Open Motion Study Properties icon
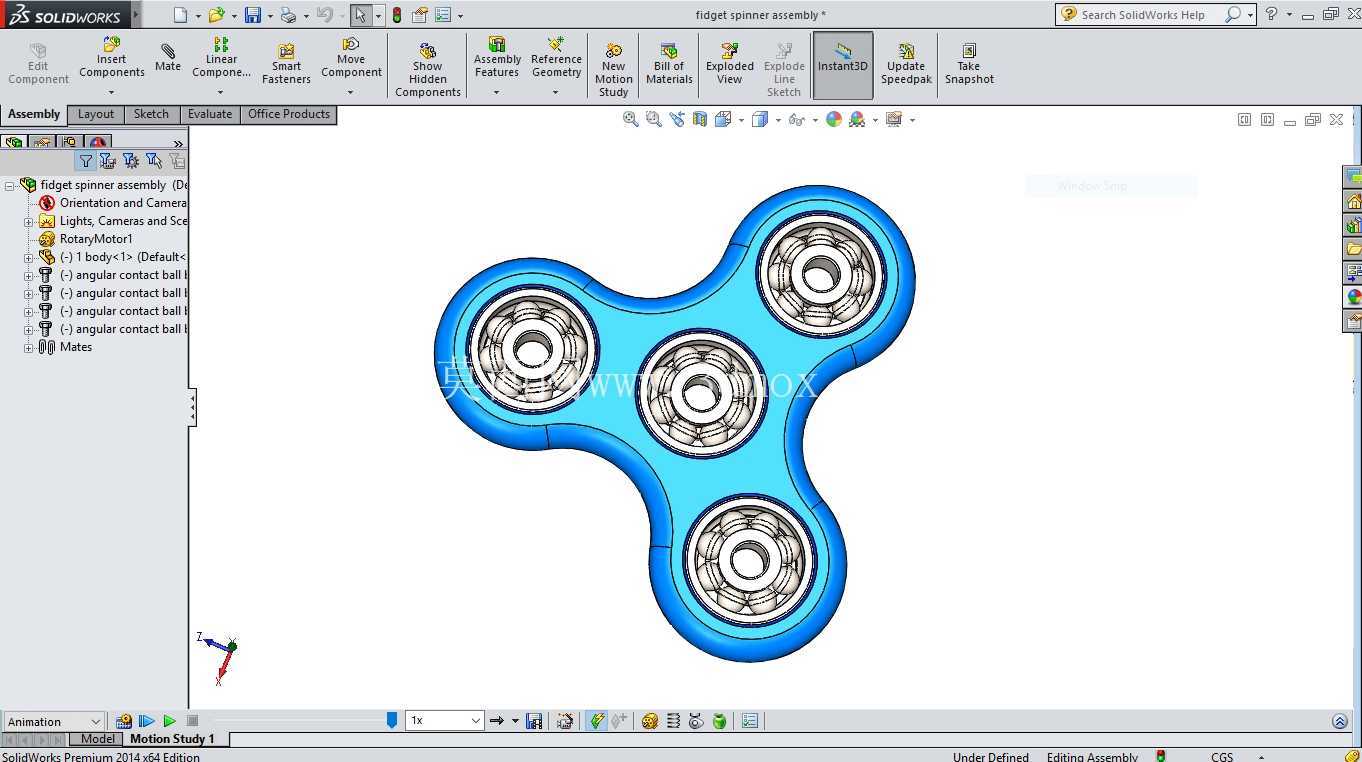The width and height of the screenshot is (1362, 762). click(750, 721)
